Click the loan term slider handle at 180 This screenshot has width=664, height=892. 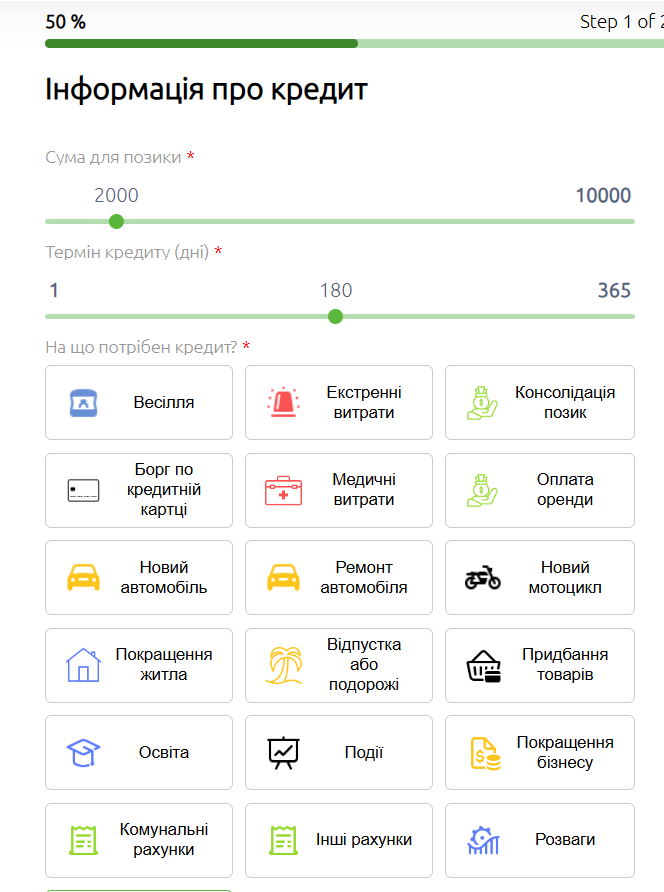[336, 316]
